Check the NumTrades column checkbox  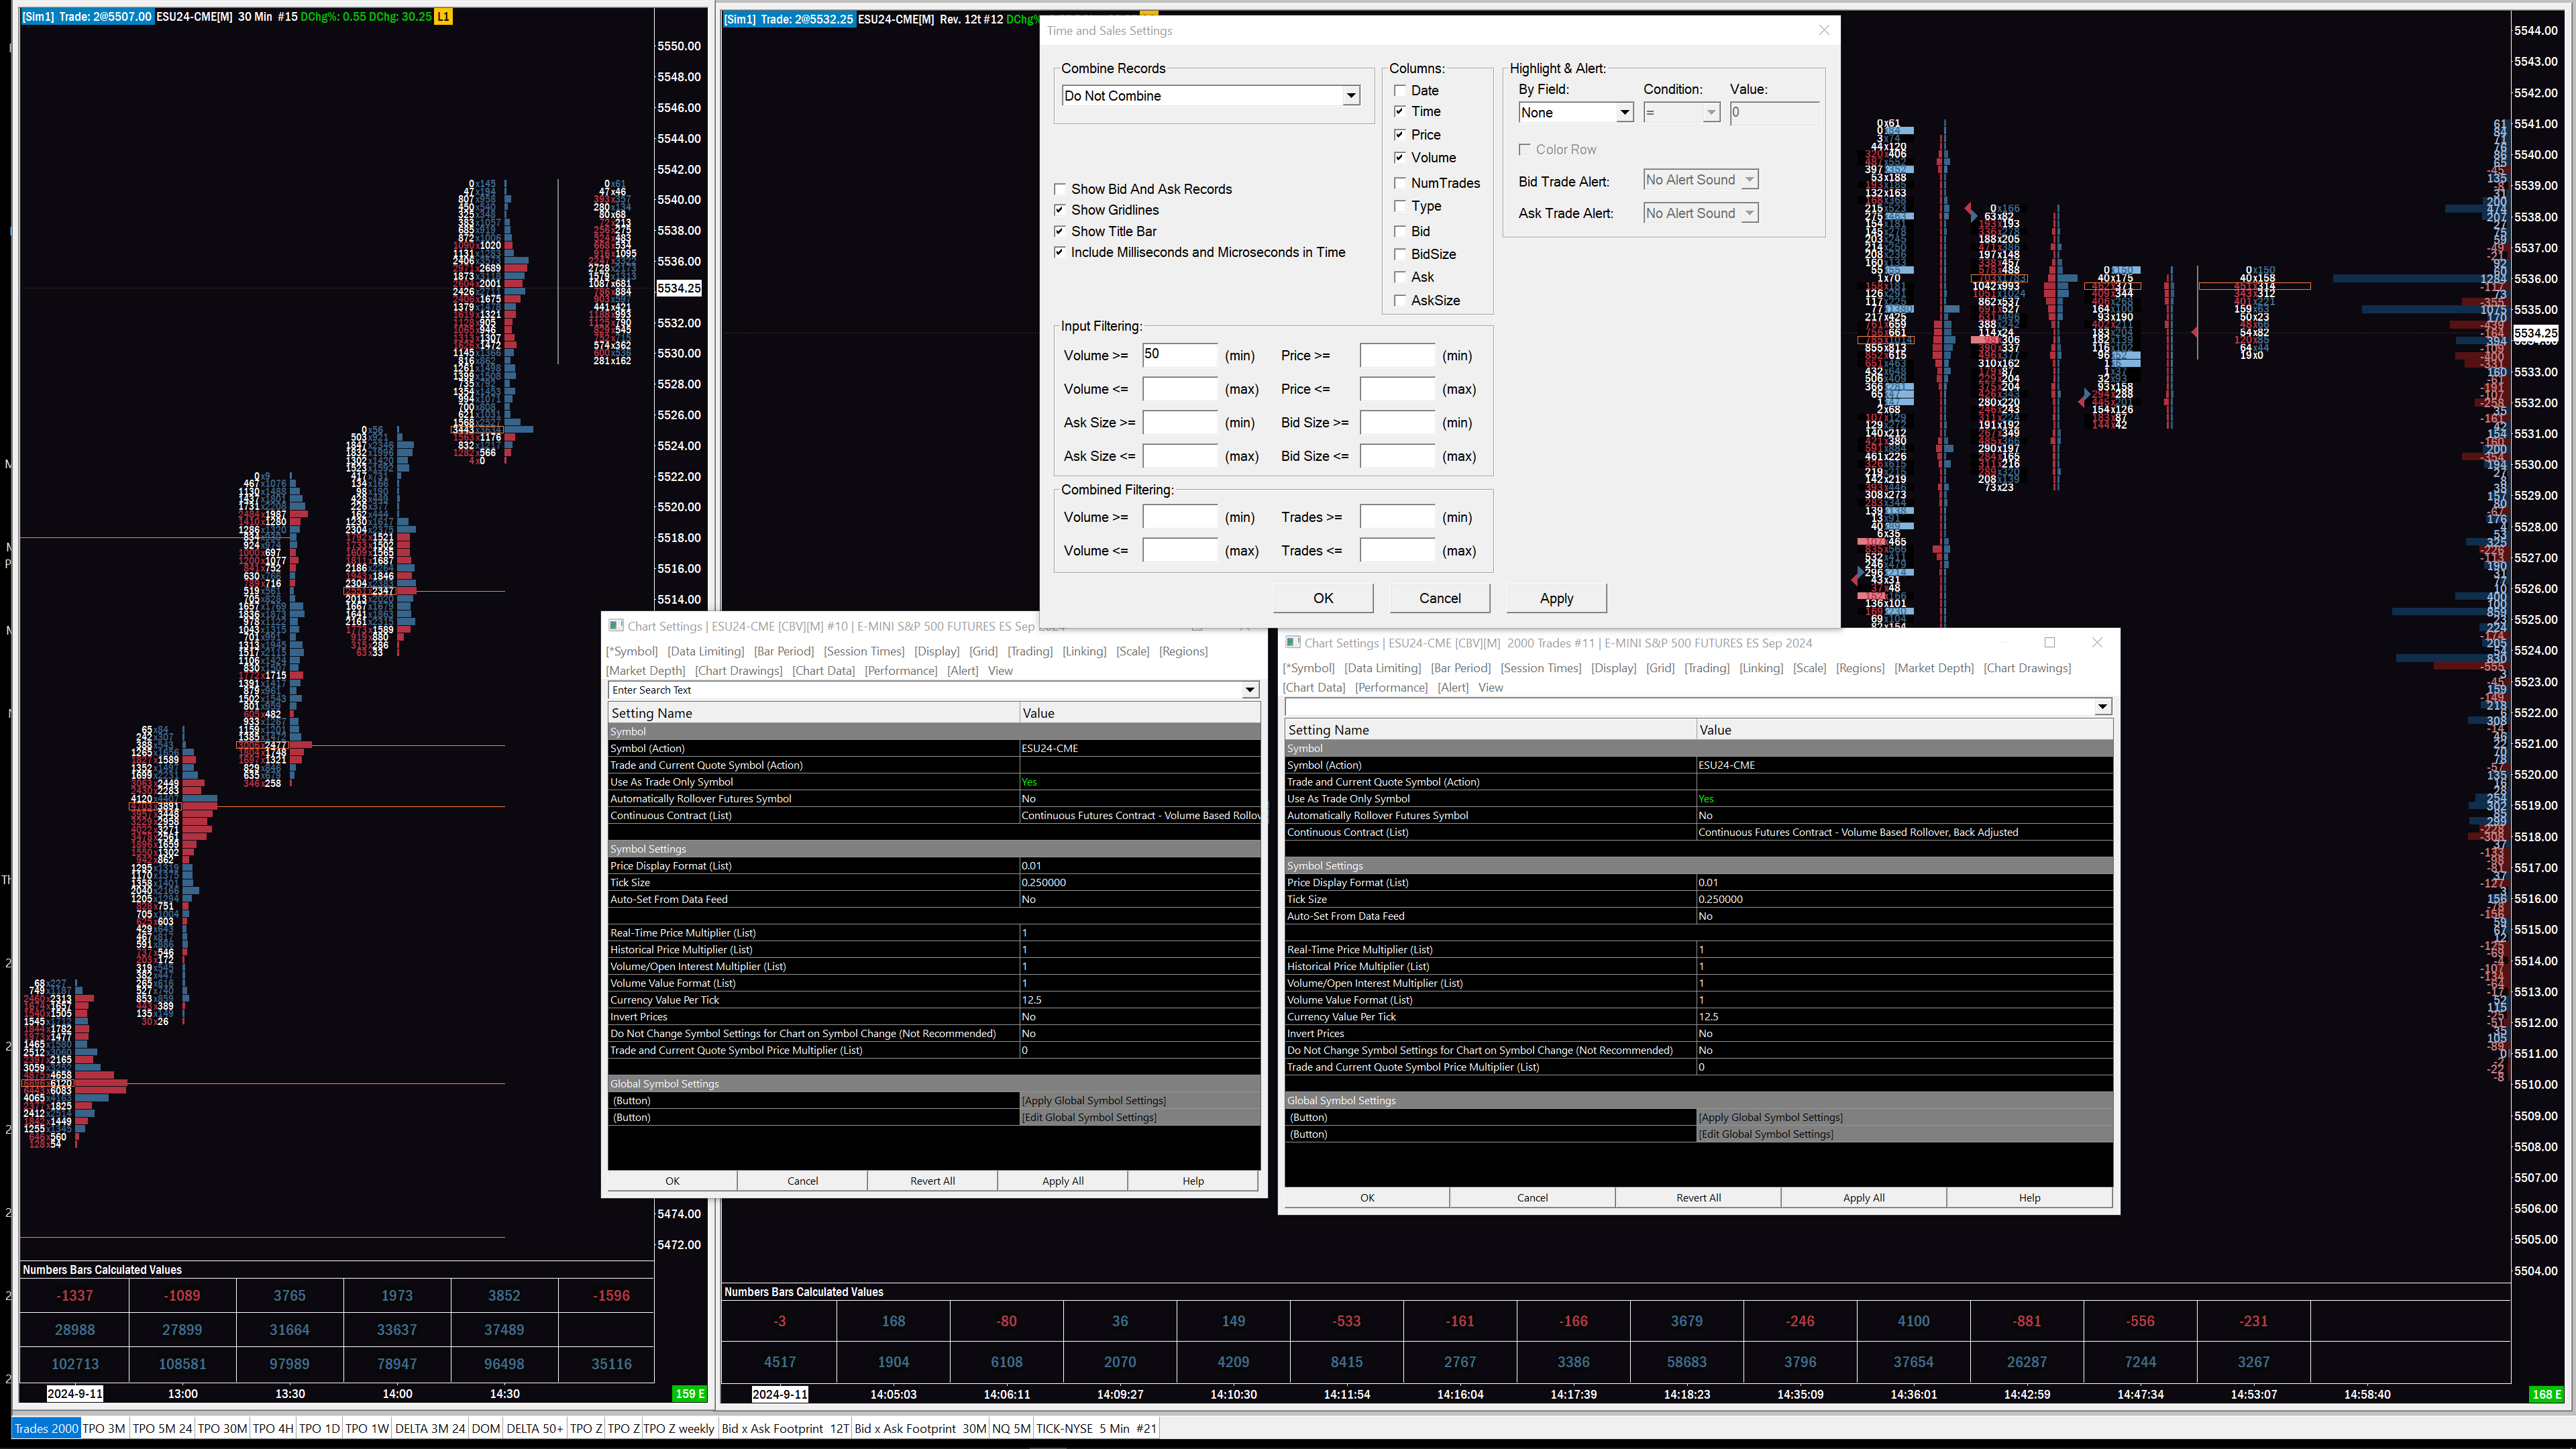tap(1400, 183)
